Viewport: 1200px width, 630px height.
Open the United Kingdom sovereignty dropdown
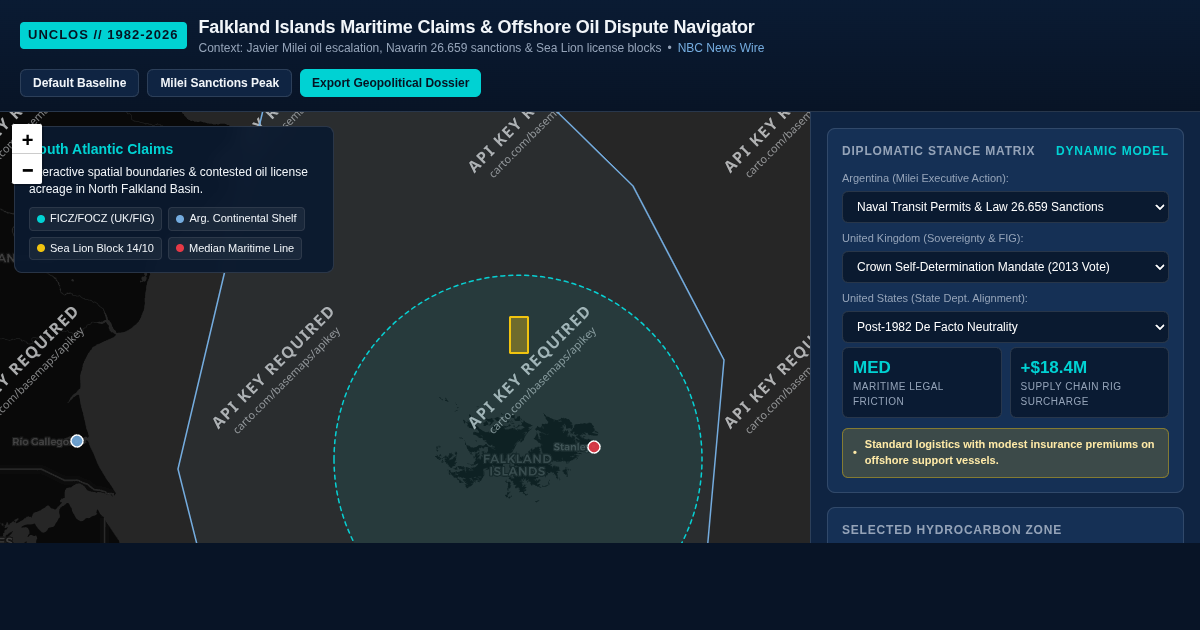pyautogui.click(x=1005, y=267)
